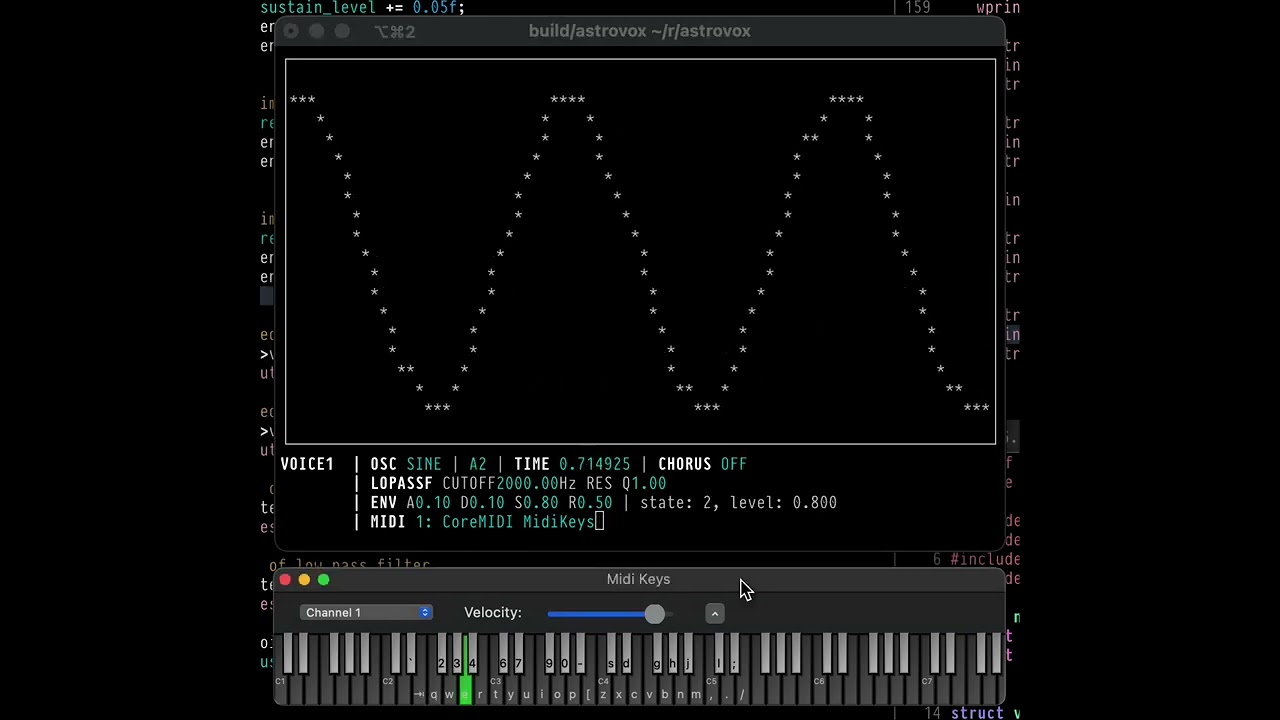Viewport: 1280px width, 720px height.
Task: Collapse keyboard with the chevron-up button
Action: [714, 613]
